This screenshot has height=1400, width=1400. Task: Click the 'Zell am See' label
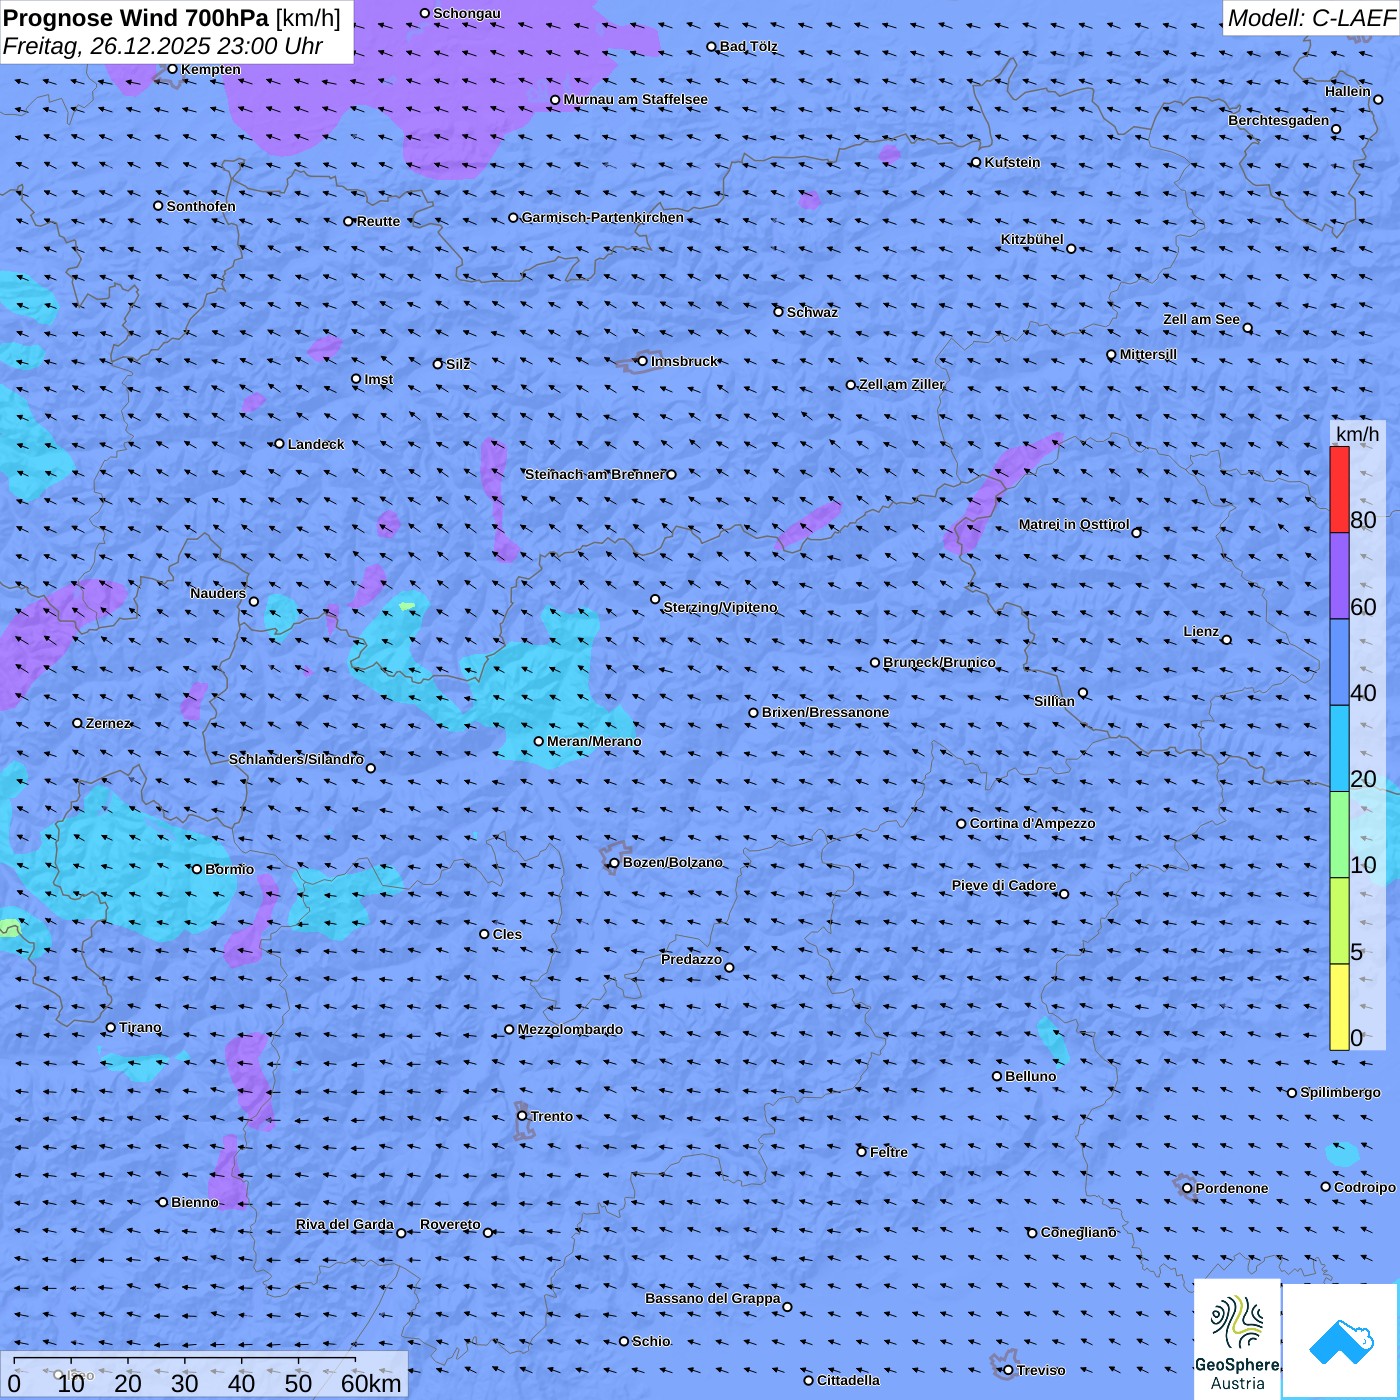point(1201,319)
